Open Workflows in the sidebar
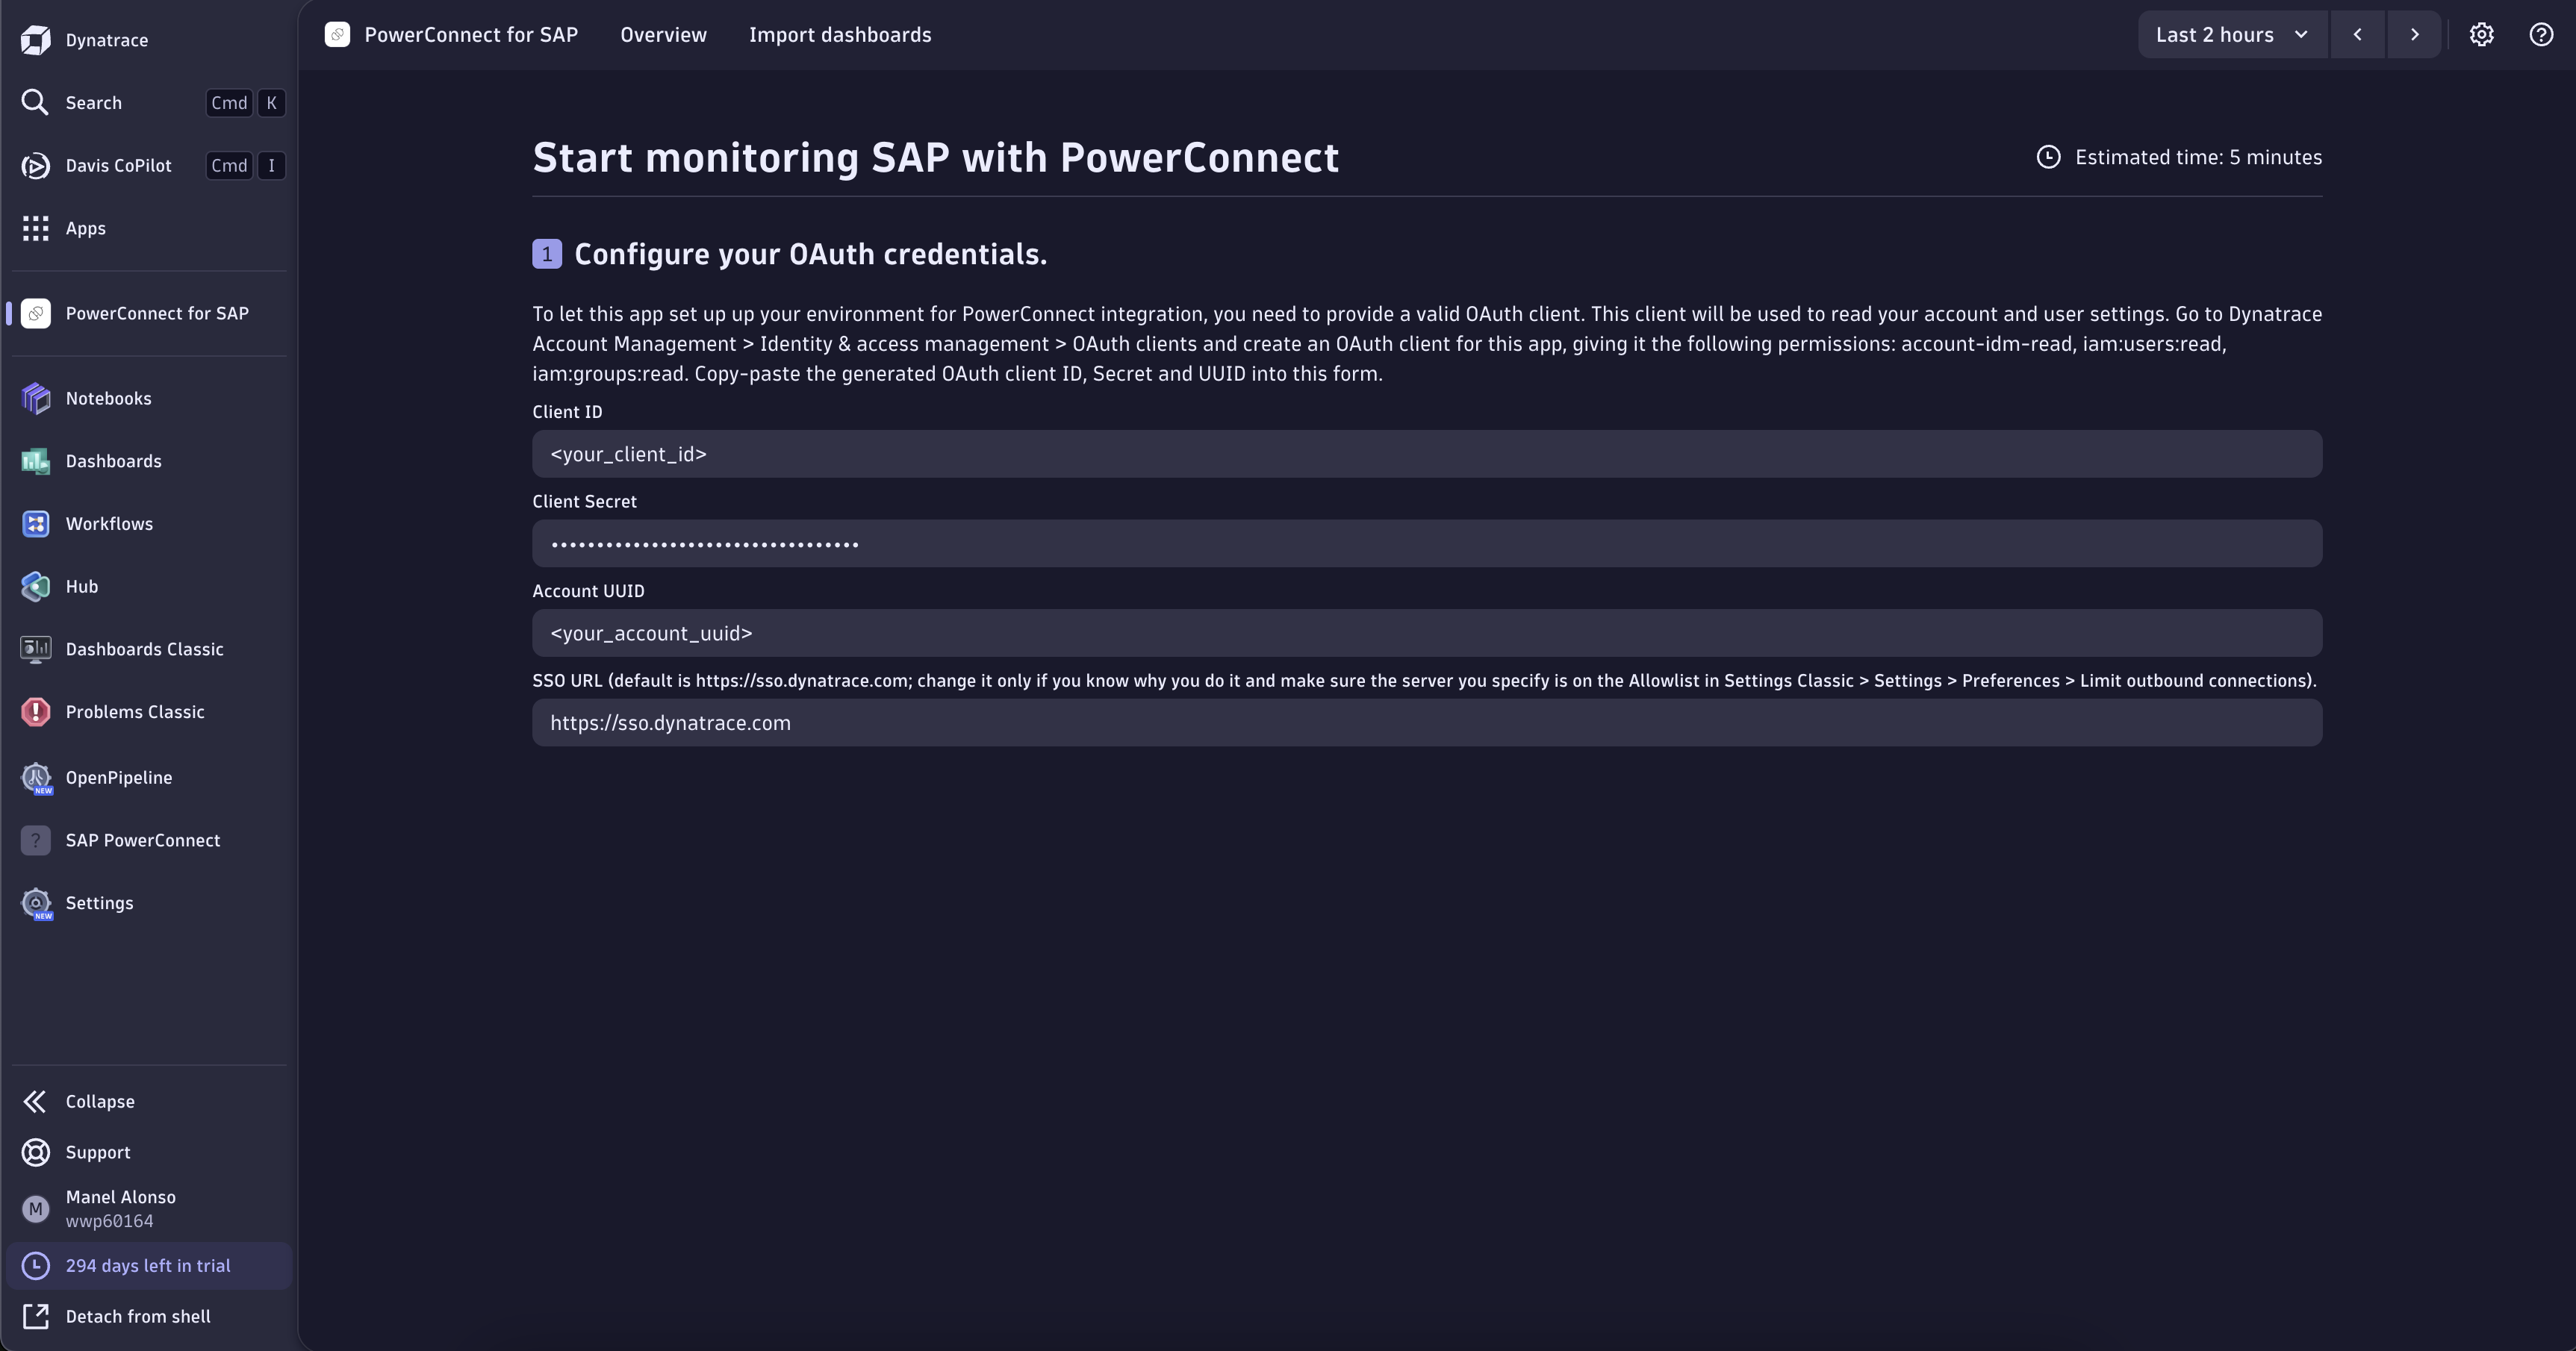 click(x=109, y=524)
